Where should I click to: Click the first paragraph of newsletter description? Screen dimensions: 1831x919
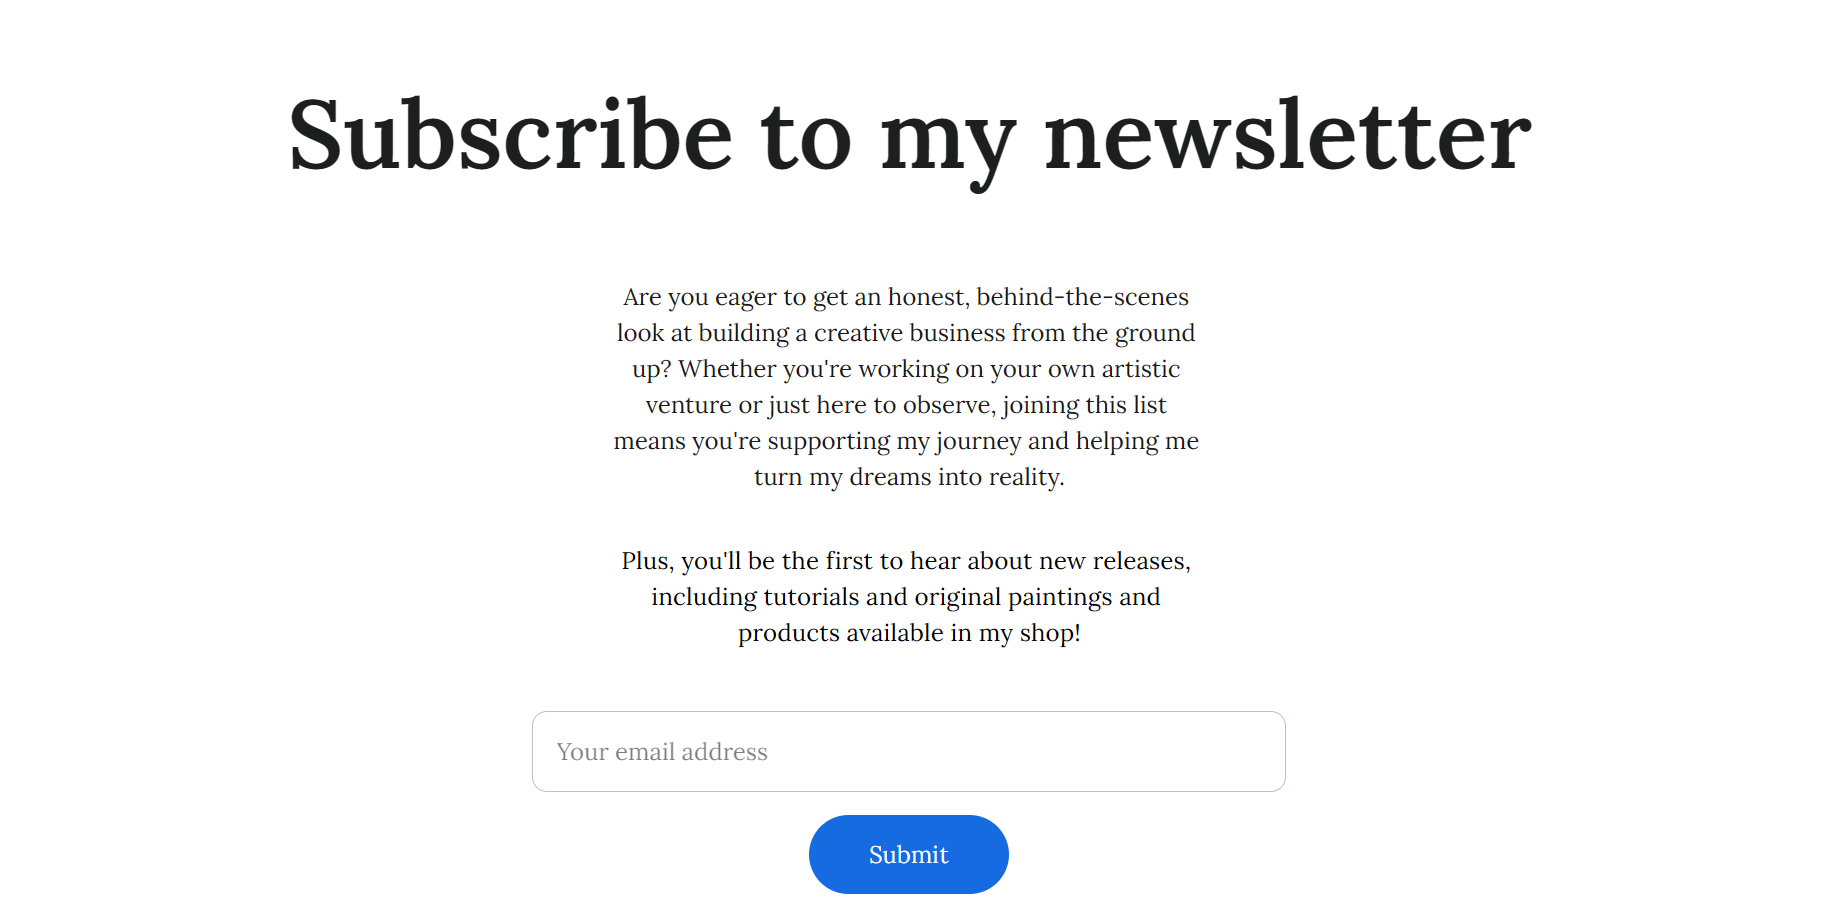point(906,387)
